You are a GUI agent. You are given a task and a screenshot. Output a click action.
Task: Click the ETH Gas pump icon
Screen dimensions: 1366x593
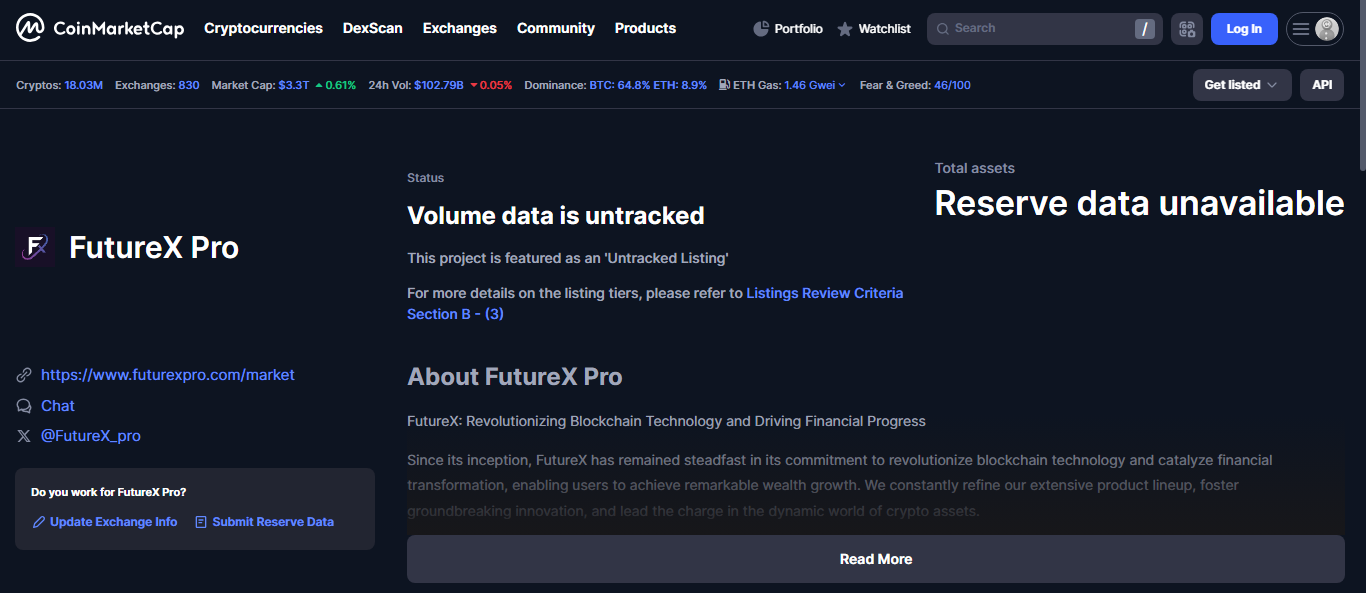pos(724,85)
